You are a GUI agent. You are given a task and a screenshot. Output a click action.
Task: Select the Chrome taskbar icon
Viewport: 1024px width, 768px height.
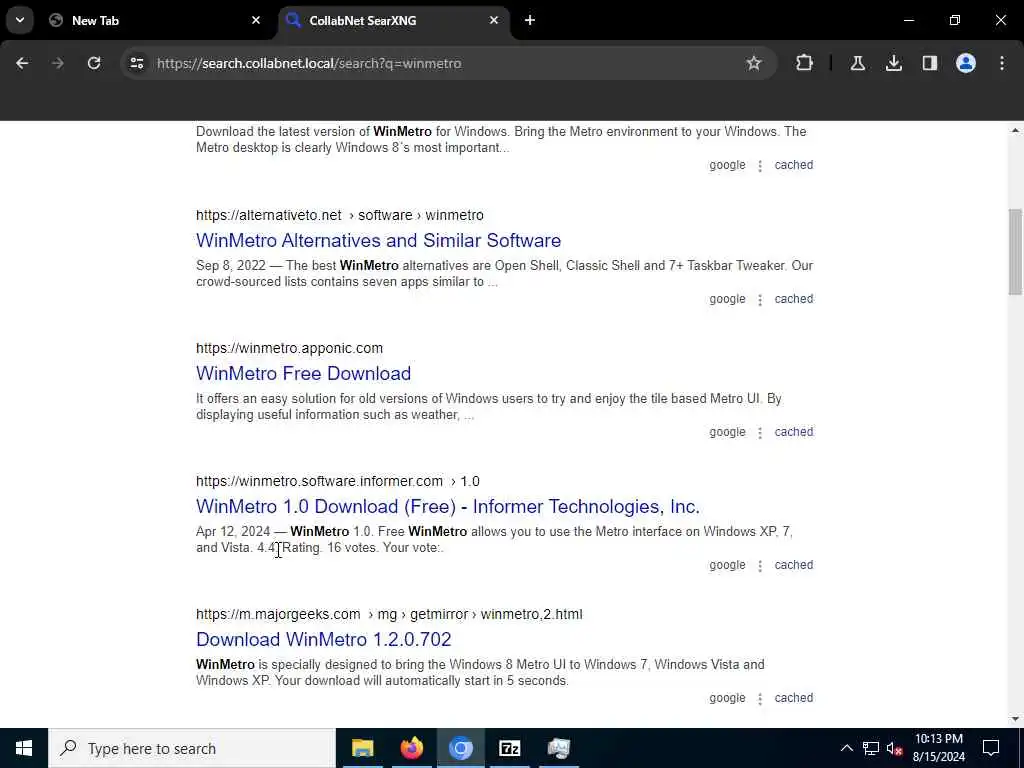click(x=460, y=748)
